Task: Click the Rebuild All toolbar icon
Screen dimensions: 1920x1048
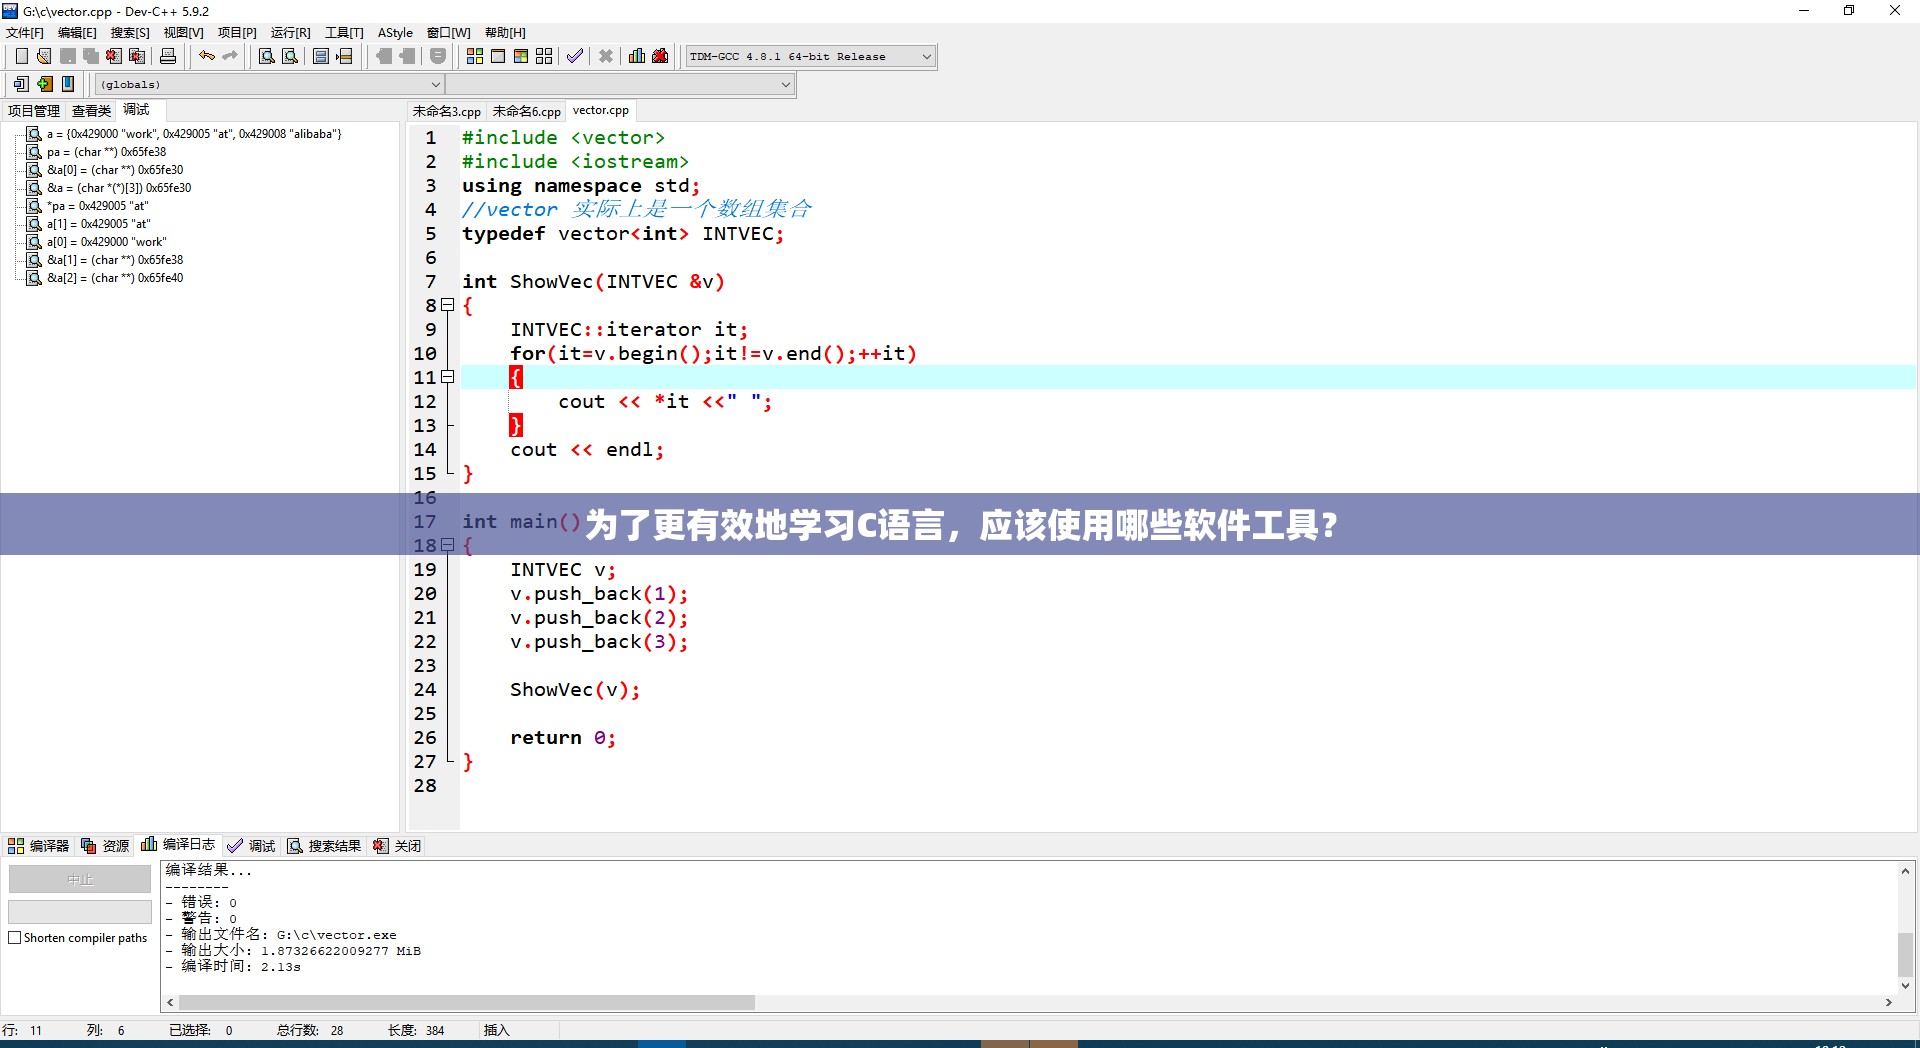Action: pyautogui.click(x=544, y=57)
